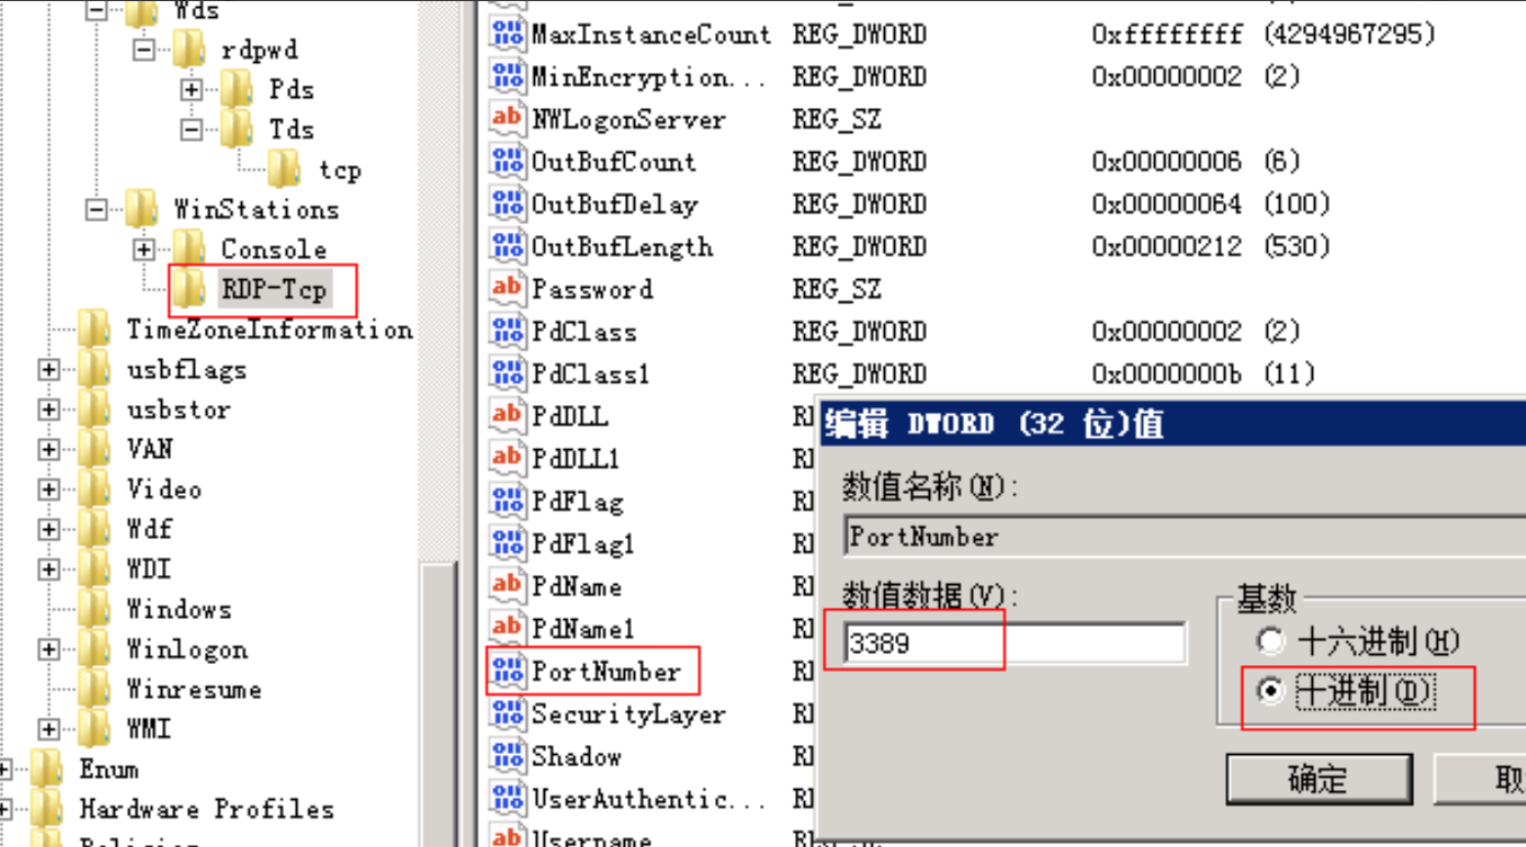
Task: Select TimeZoneInformation key in tree
Action: coord(268,329)
